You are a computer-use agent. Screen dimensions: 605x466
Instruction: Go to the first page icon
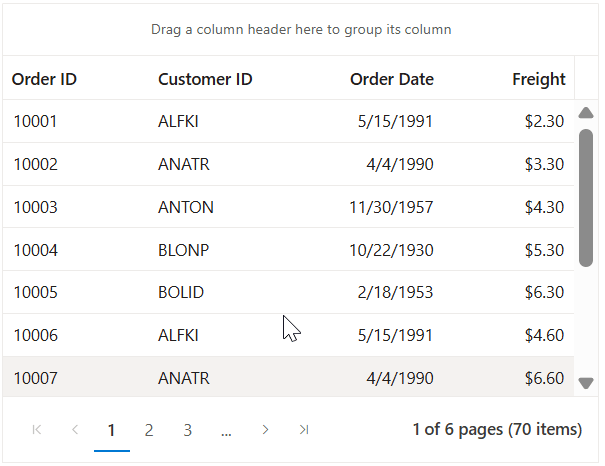tap(37, 430)
